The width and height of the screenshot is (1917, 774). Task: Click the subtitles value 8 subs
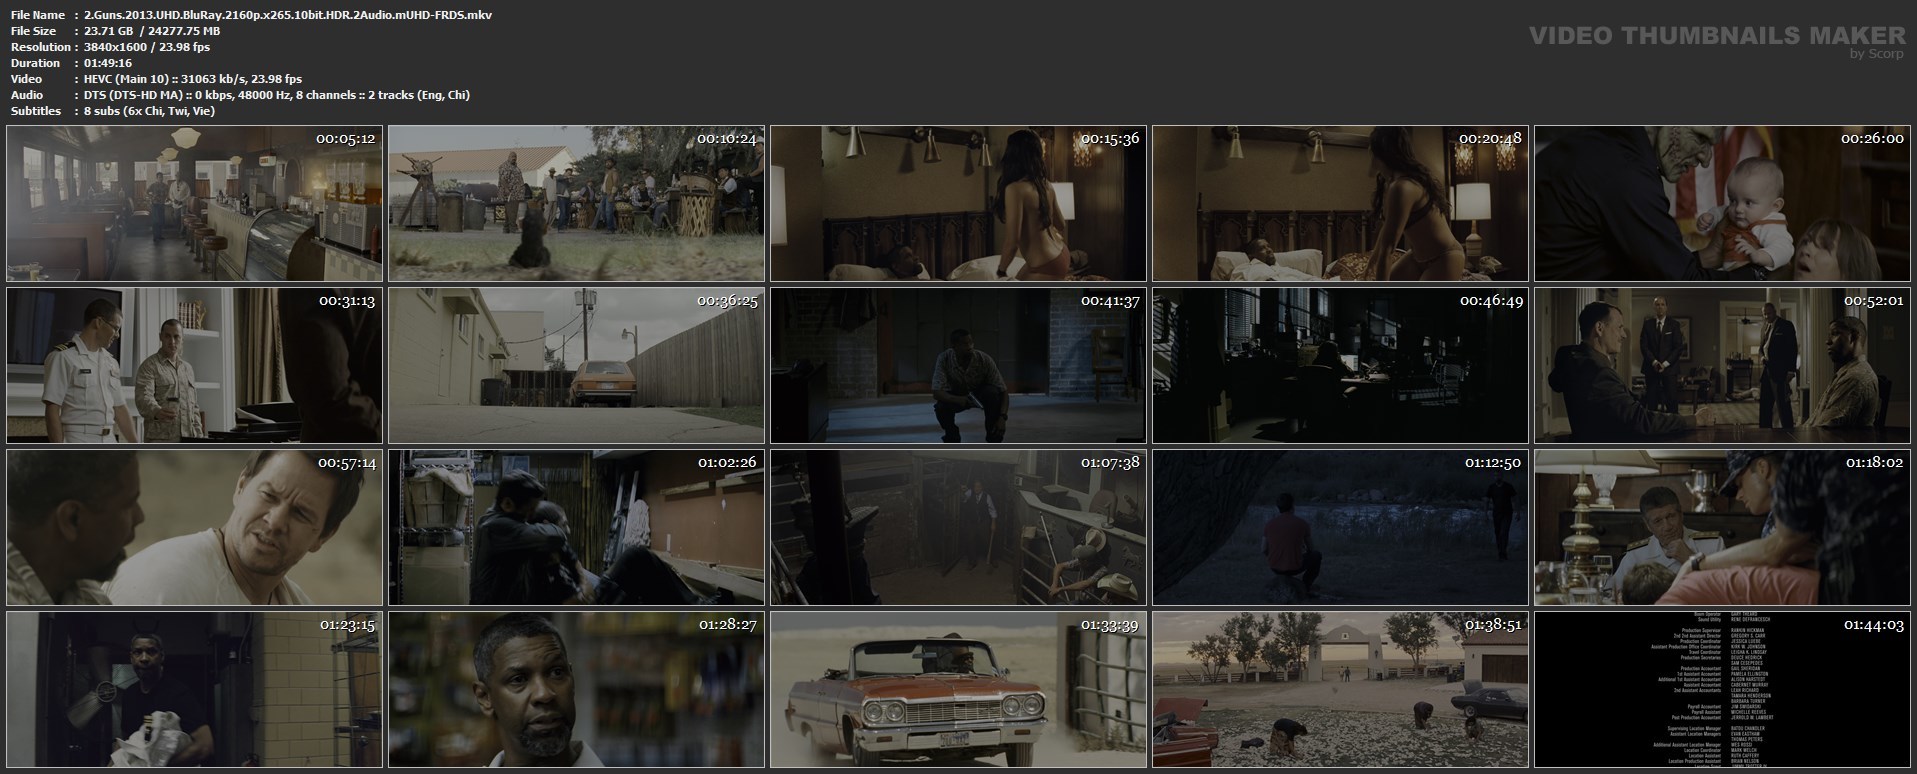pos(150,111)
